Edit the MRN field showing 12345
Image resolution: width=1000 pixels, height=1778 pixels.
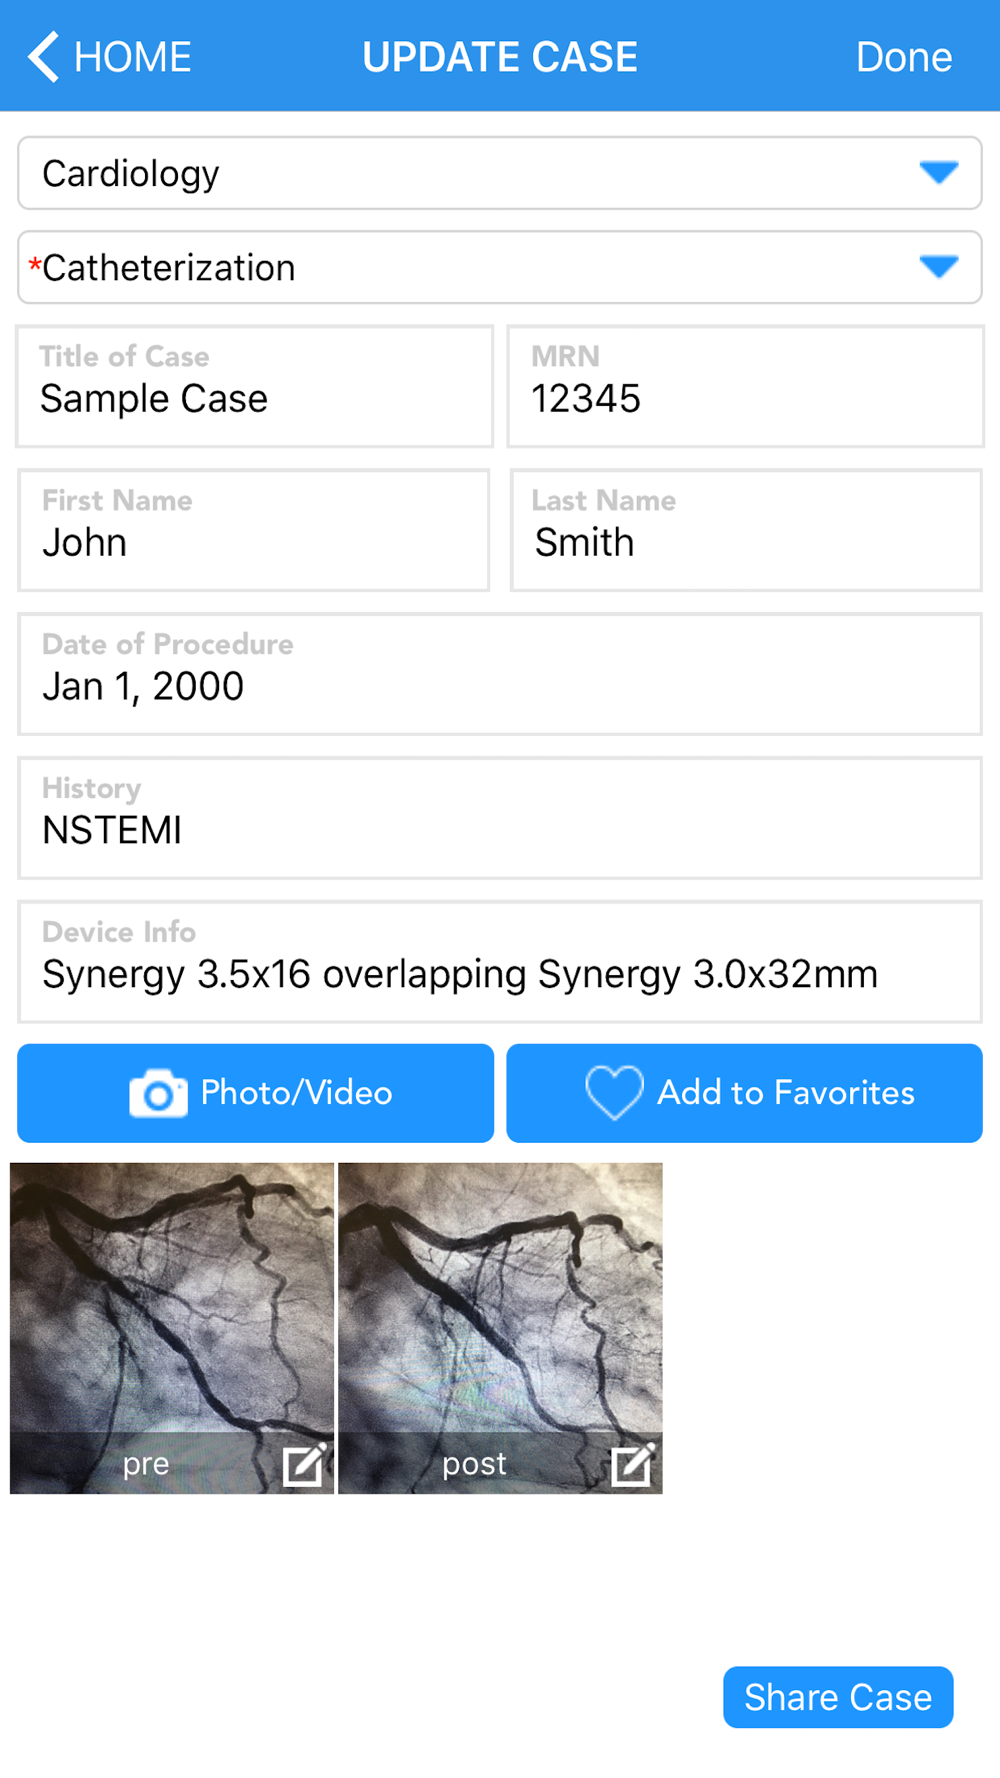coord(746,386)
